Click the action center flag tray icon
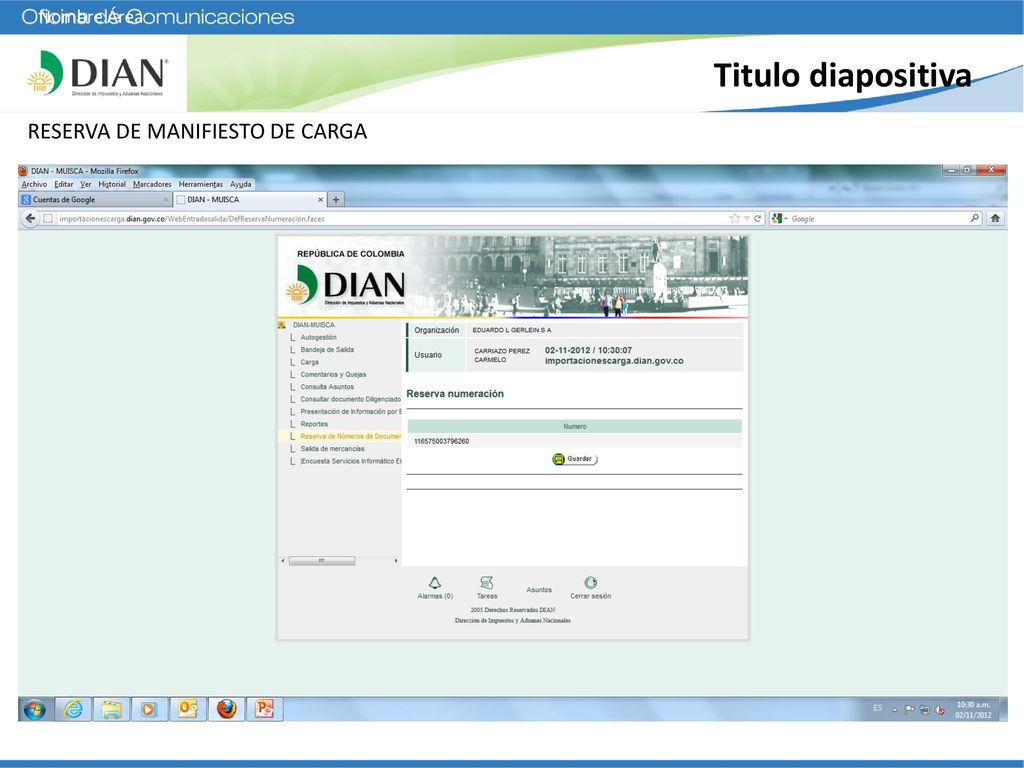Image resolution: width=1024 pixels, height=768 pixels. pyautogui.click(x=910, y=710)
